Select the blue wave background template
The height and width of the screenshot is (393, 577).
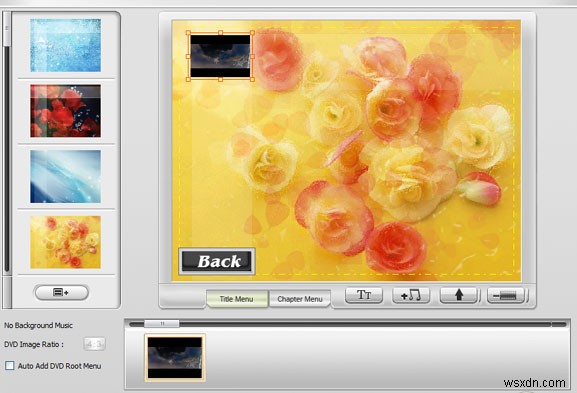[x=66, y=176]
